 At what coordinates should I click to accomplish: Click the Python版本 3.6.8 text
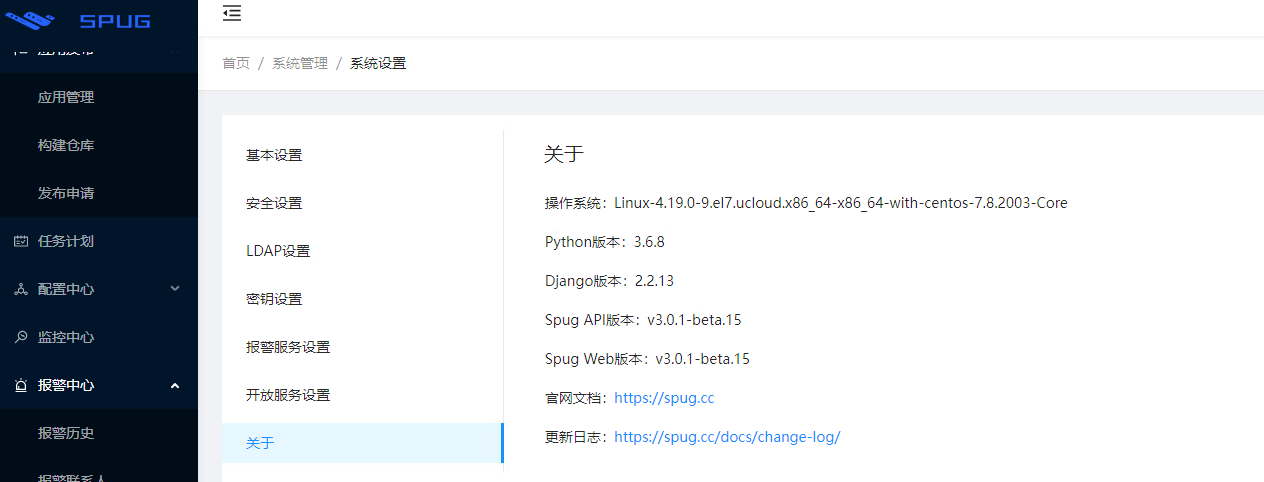(605, 242)
